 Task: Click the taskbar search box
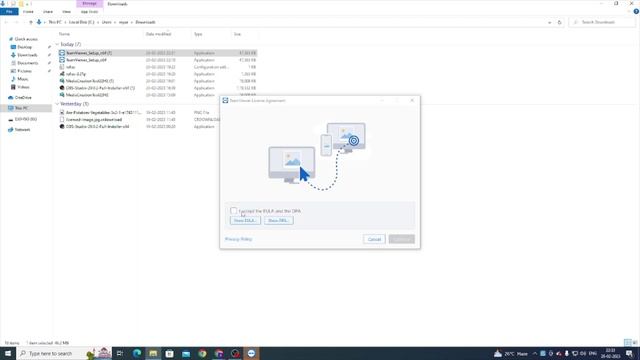click(64, 353)
